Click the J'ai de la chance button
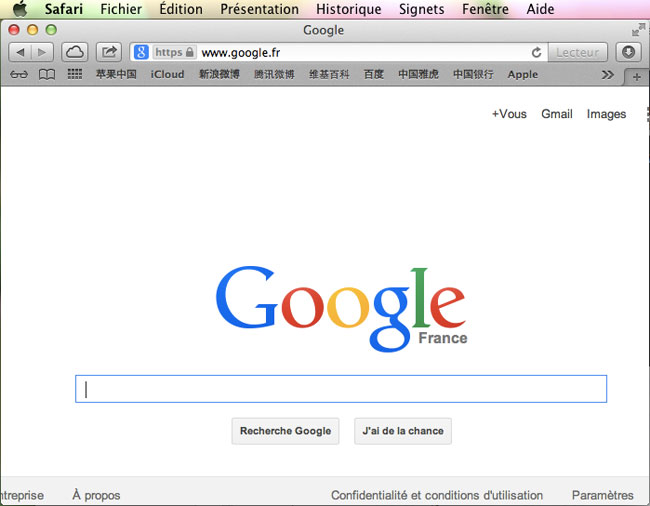Viewport: 650px width, 506px height. pos(403,431)
